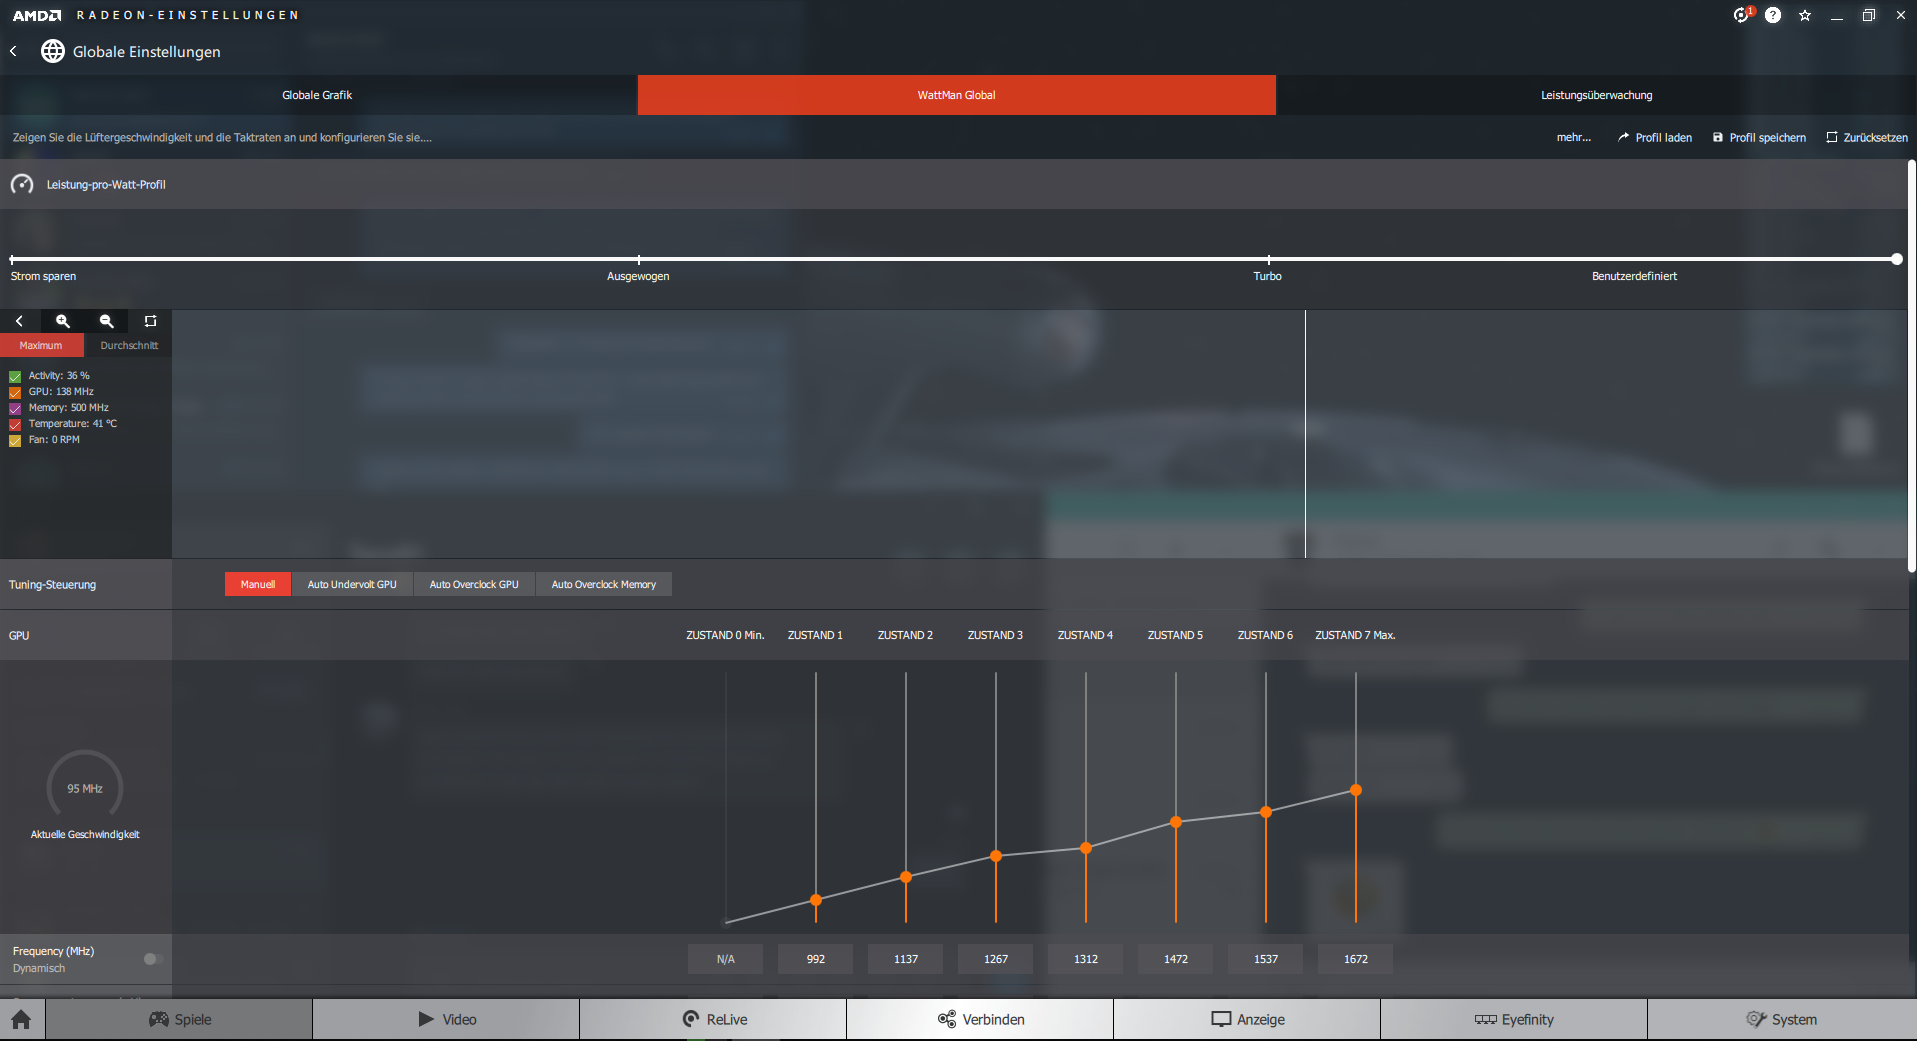Screen dimensions: 1917x1041
Task: Select the Maximum graph tab
Action: coord(41,345)
